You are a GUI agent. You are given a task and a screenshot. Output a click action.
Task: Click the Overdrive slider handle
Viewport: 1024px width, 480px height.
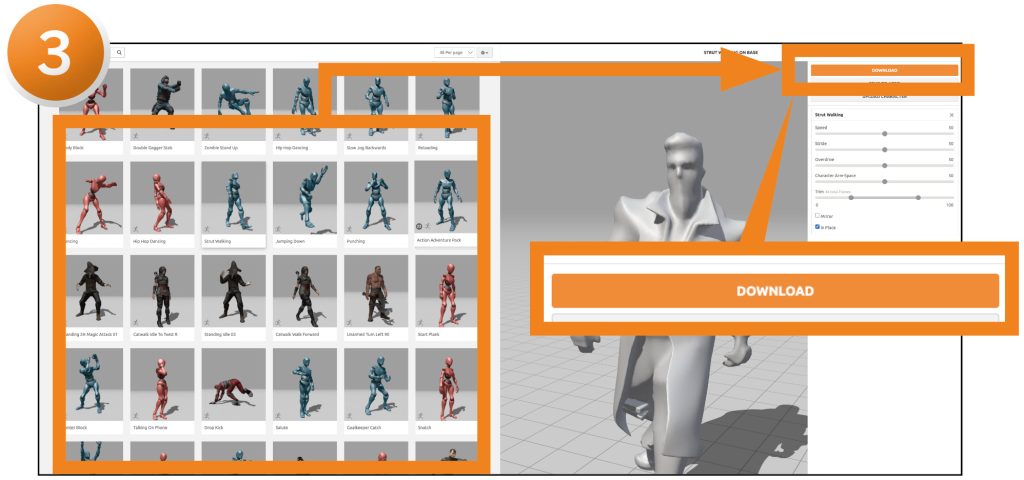[884, 165]
